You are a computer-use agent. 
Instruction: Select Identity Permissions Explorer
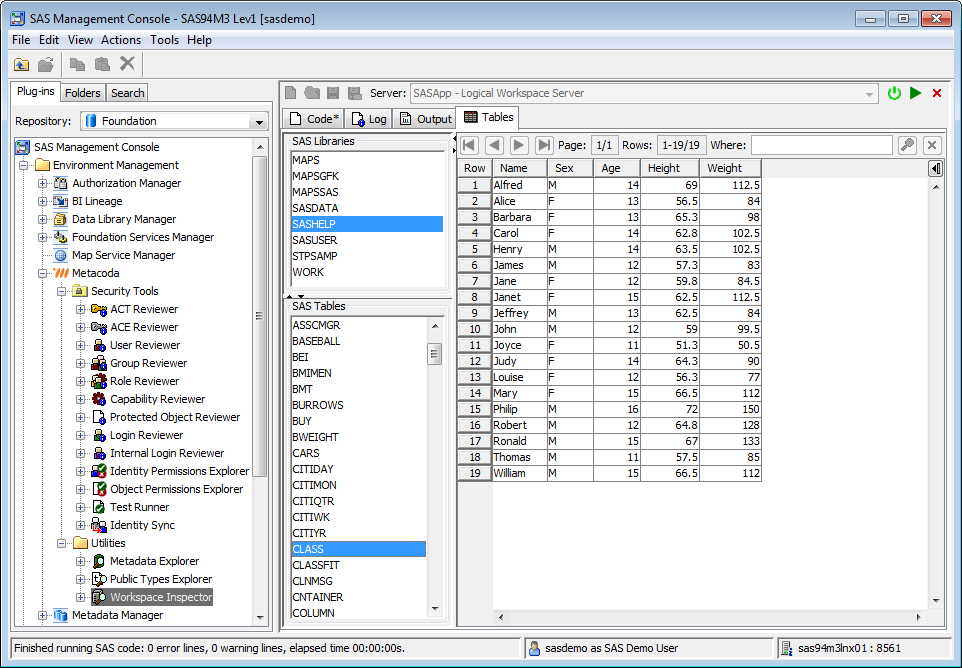pyautogui.click(x=179, y=471)
